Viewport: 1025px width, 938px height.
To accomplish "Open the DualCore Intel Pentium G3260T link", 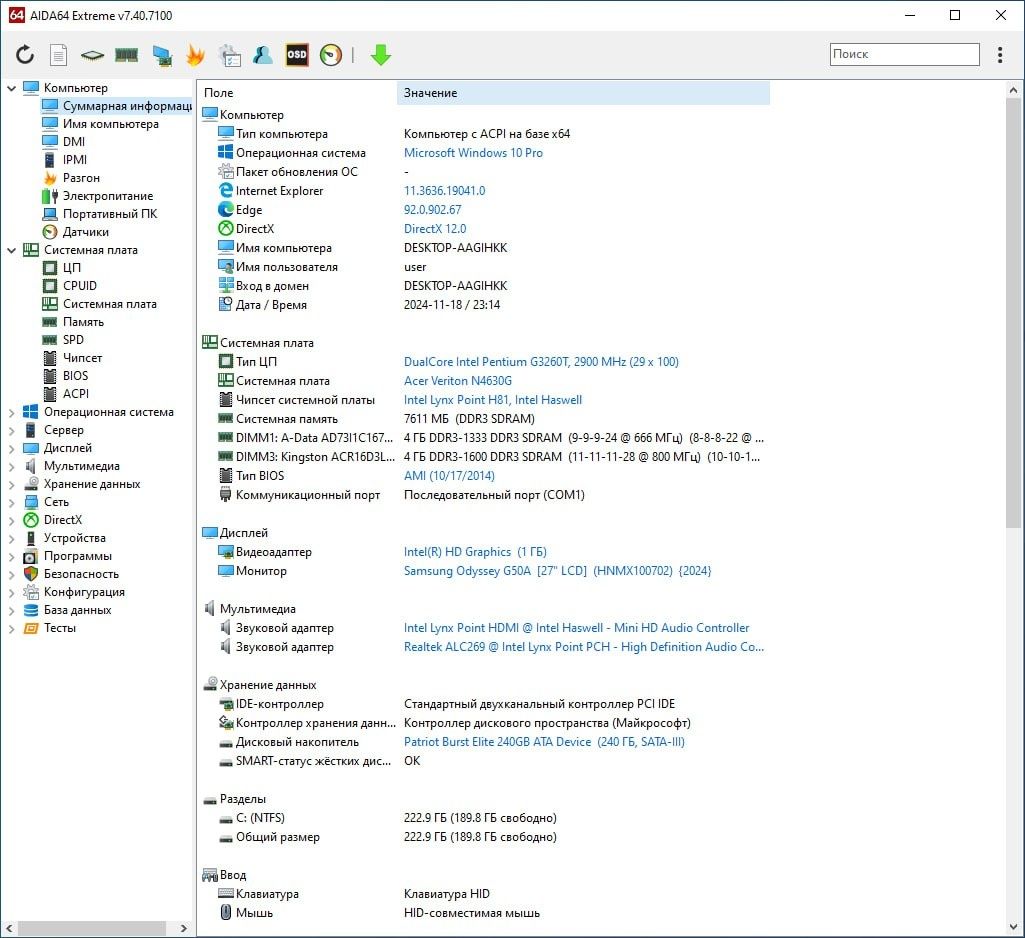I will 541,361.
